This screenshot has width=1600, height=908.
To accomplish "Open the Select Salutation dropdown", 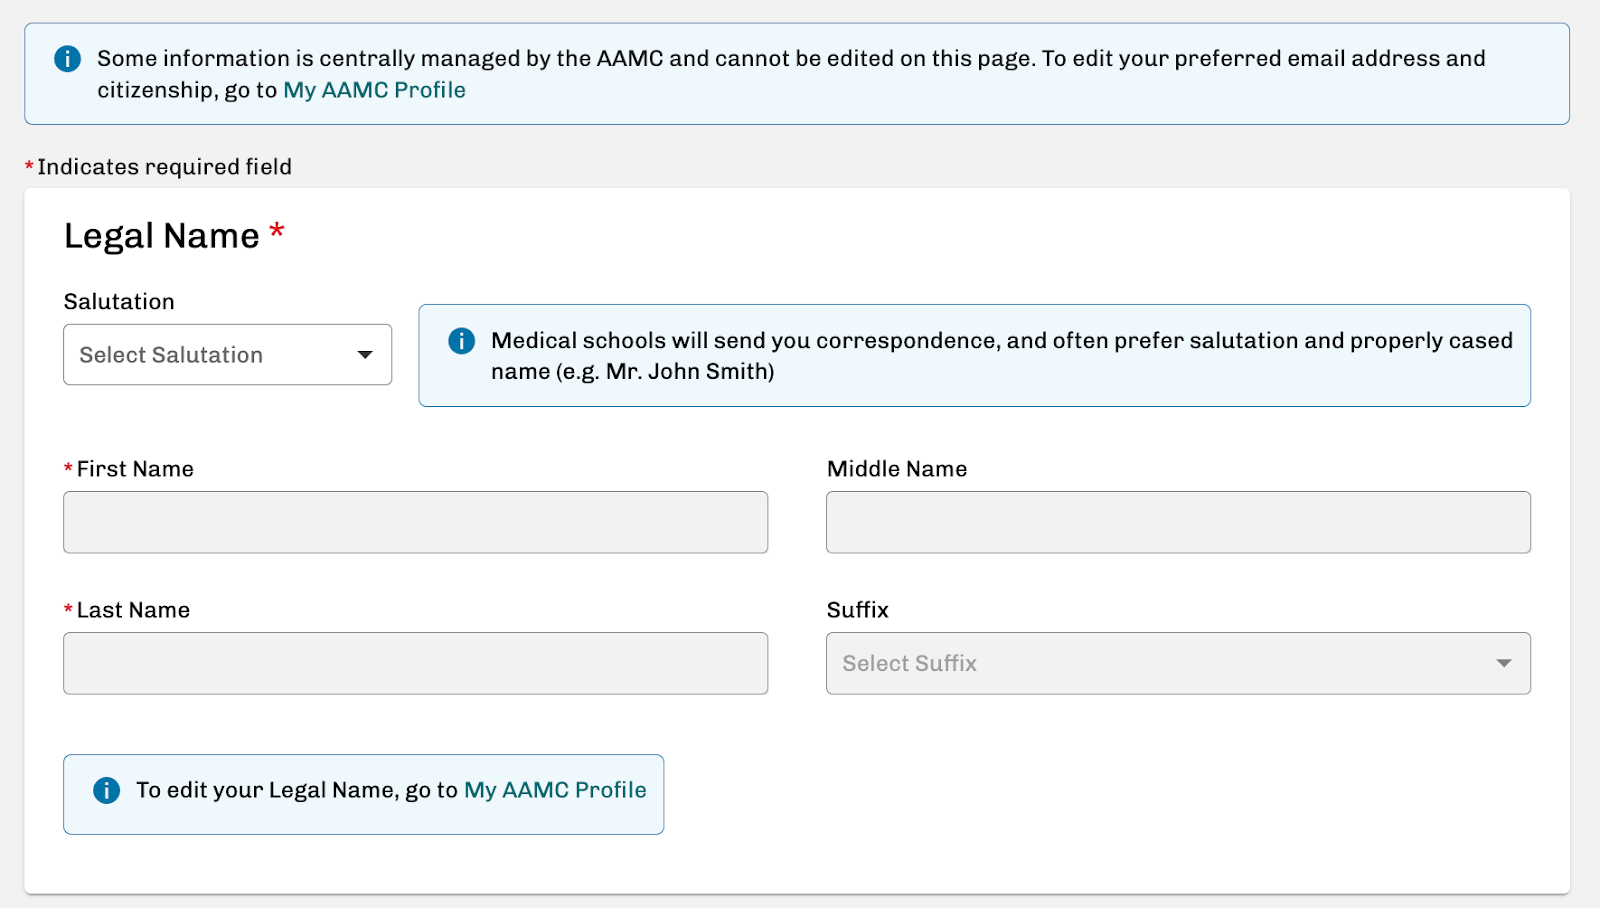I will point(227,355).
